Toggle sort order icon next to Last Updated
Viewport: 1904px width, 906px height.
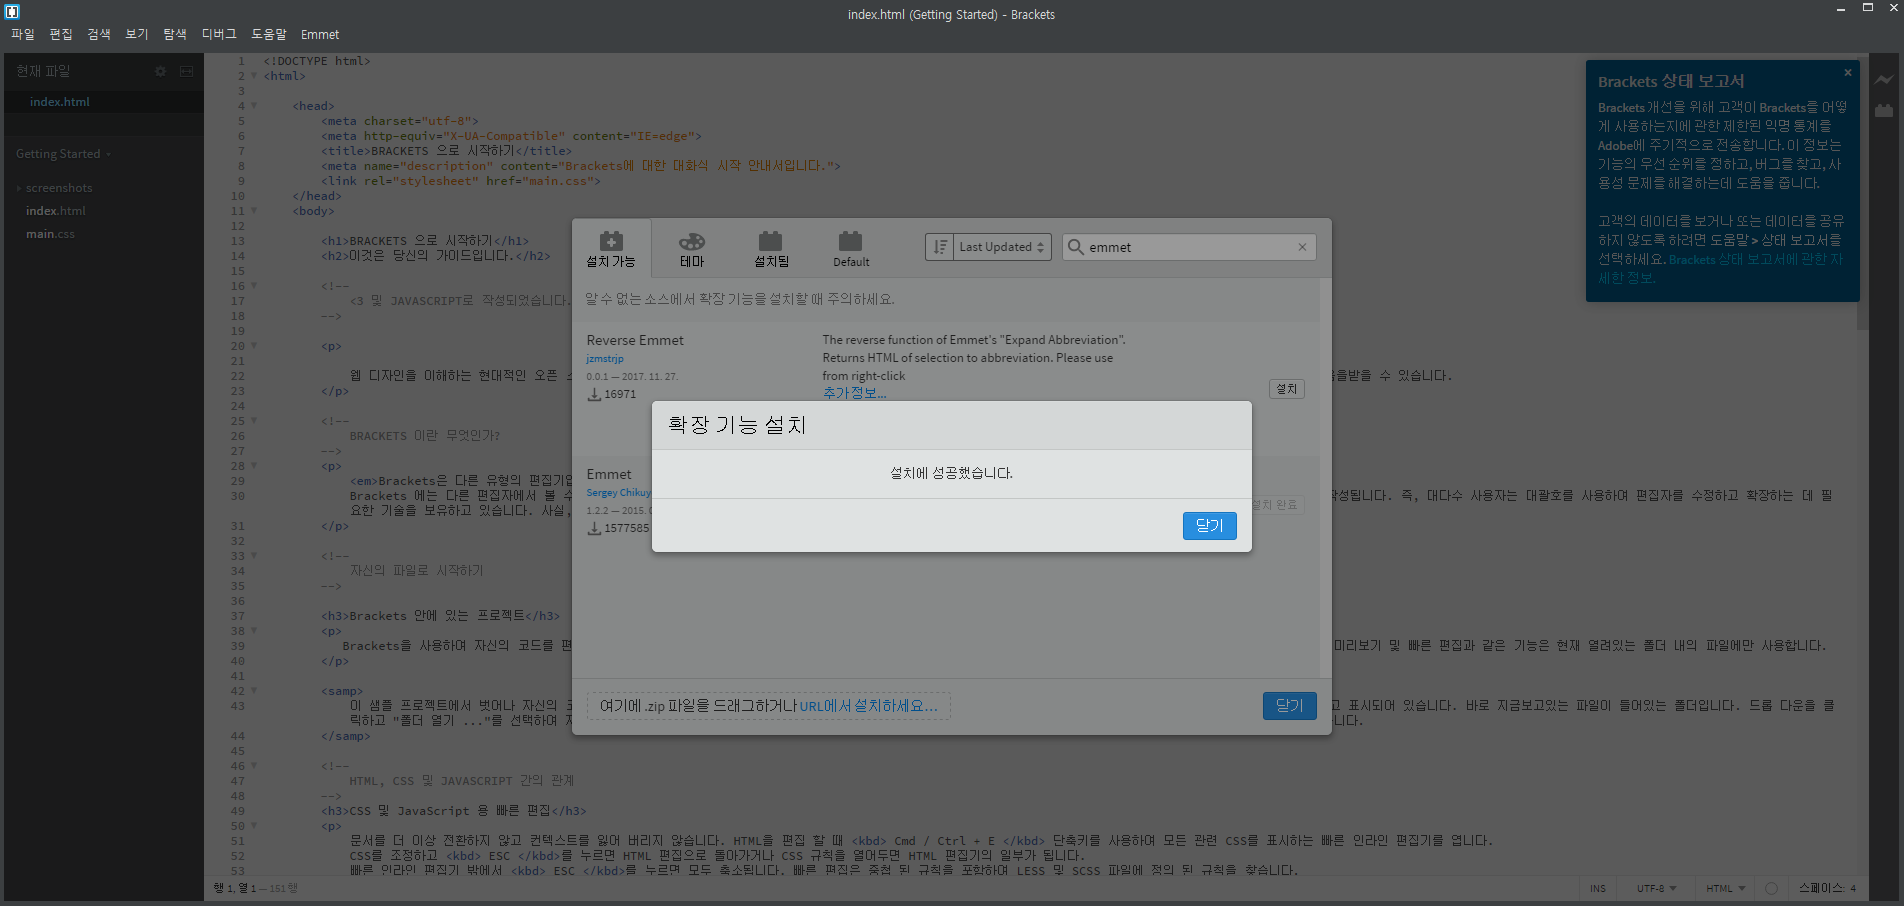pyautogui.click(x=939, y=247)
